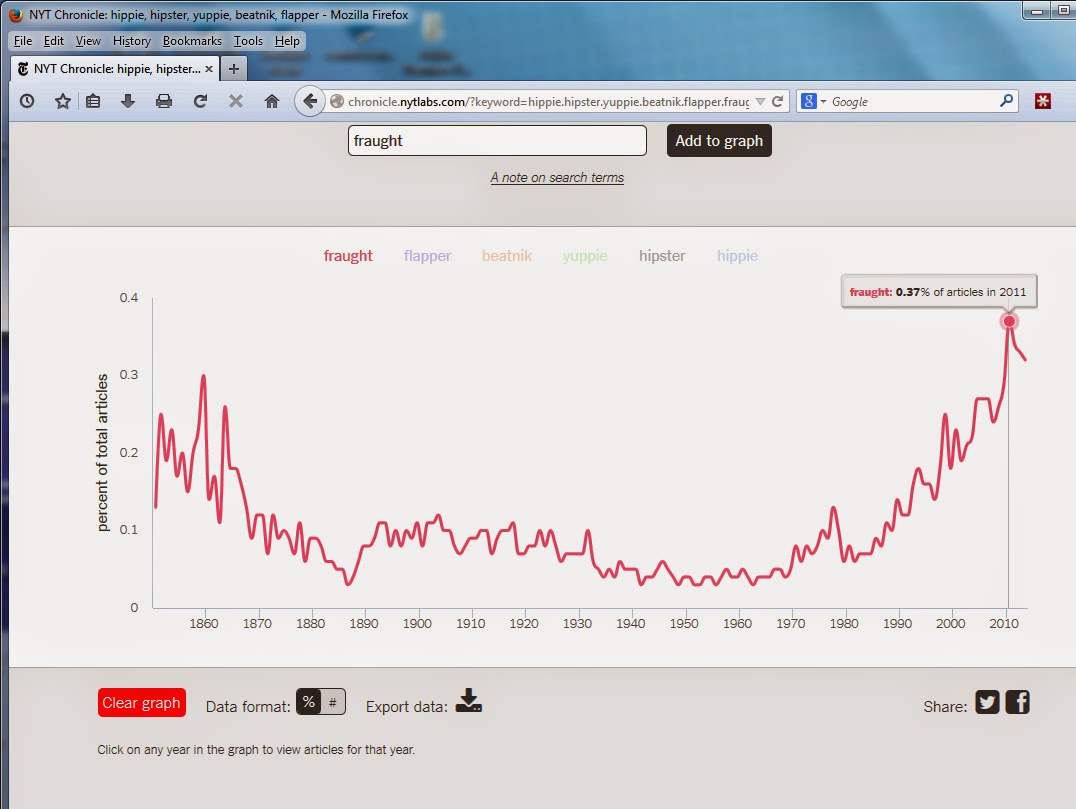
Task: Bookmark this page with the star icon
Action: pyautogui.click(x=62, y=102)
